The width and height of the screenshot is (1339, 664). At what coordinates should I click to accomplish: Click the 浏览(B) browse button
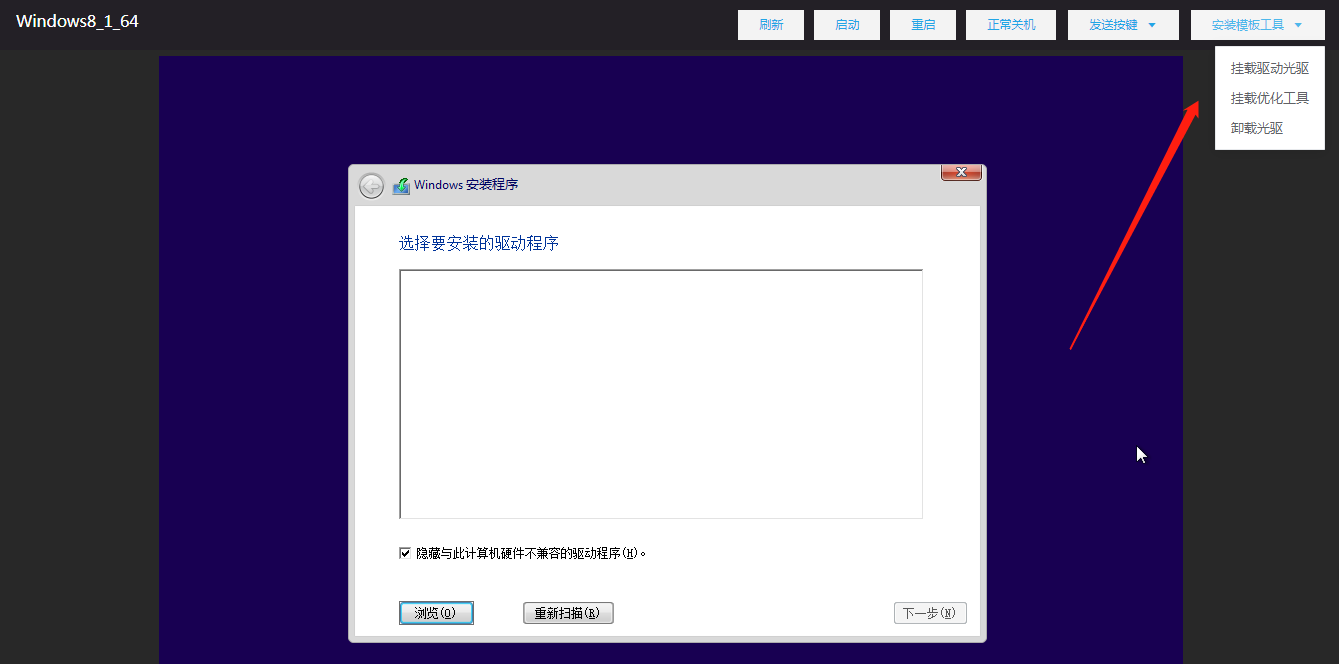coord(436,613)
